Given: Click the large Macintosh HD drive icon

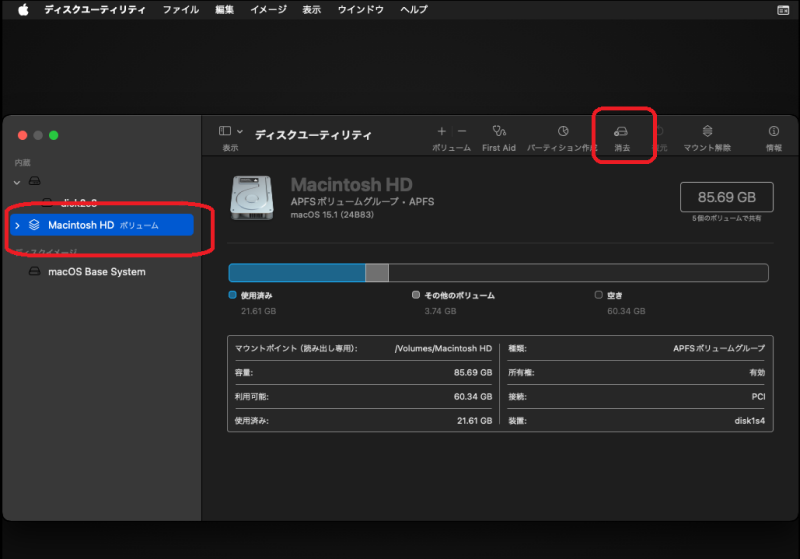Looking at the screenshot, I should pyautogui.click(x=251, y=198).
